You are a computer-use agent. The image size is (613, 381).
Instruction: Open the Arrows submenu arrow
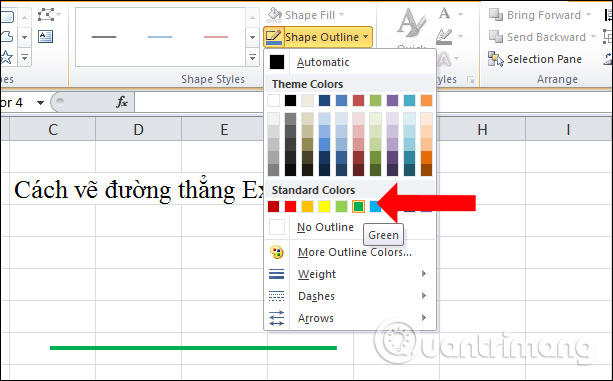(x=424, y=318)
